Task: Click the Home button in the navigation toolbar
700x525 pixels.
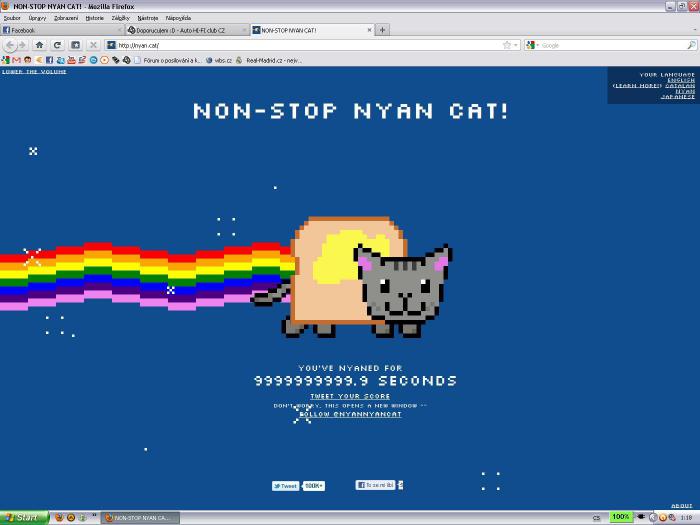Action: pos(40,45)
